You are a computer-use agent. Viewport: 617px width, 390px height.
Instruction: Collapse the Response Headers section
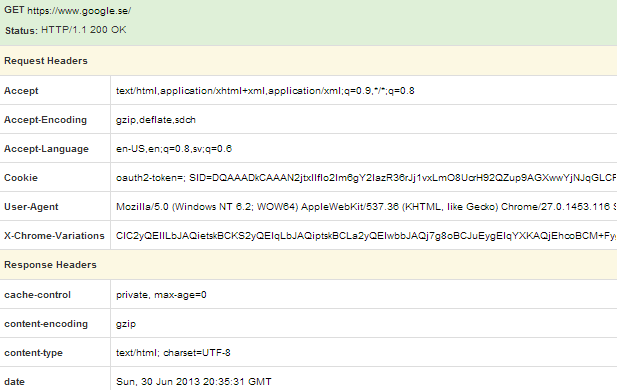50,265
